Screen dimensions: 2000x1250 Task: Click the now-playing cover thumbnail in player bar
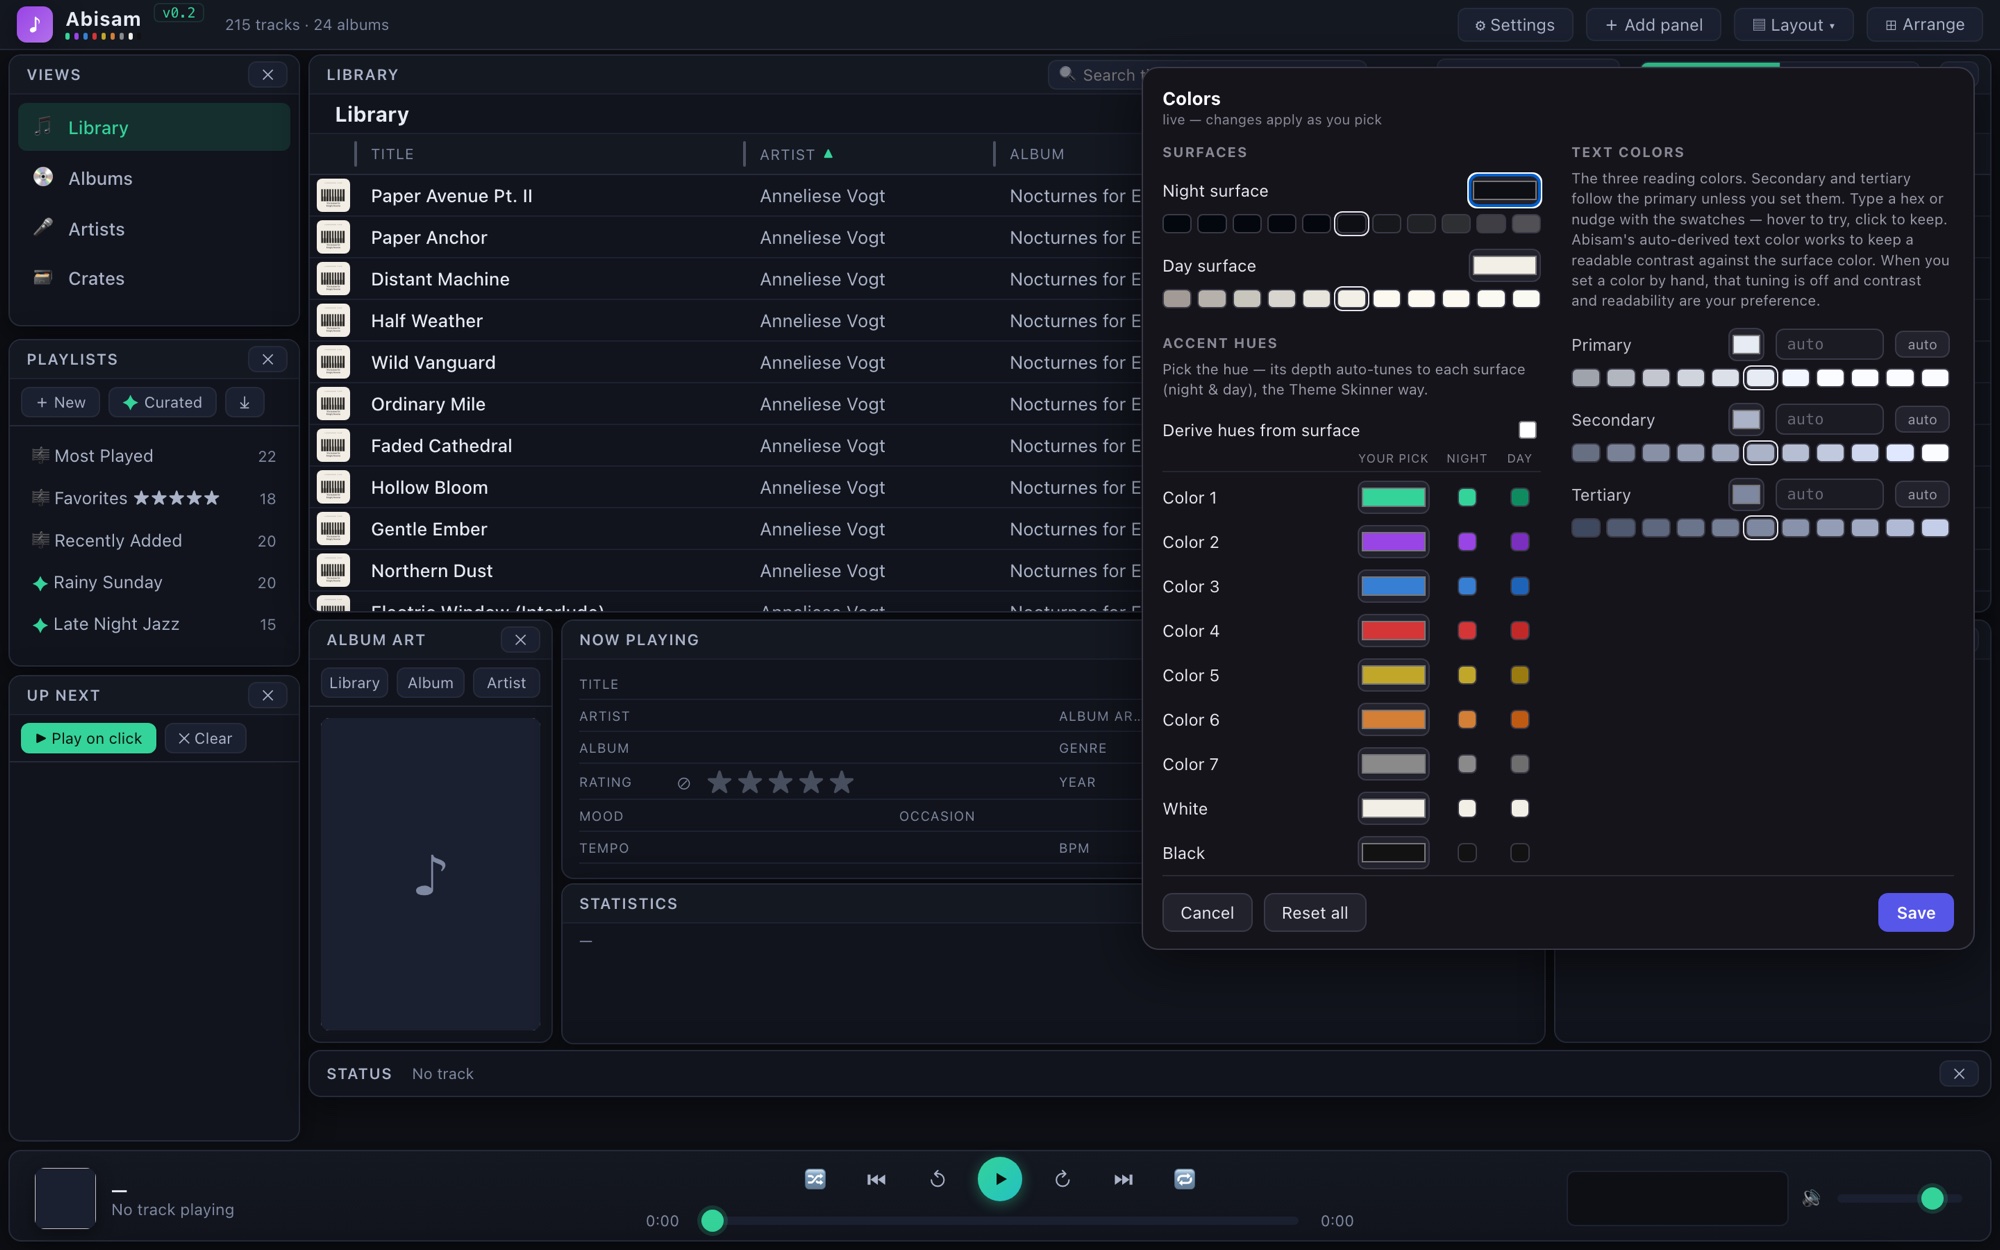(65, 1197)
